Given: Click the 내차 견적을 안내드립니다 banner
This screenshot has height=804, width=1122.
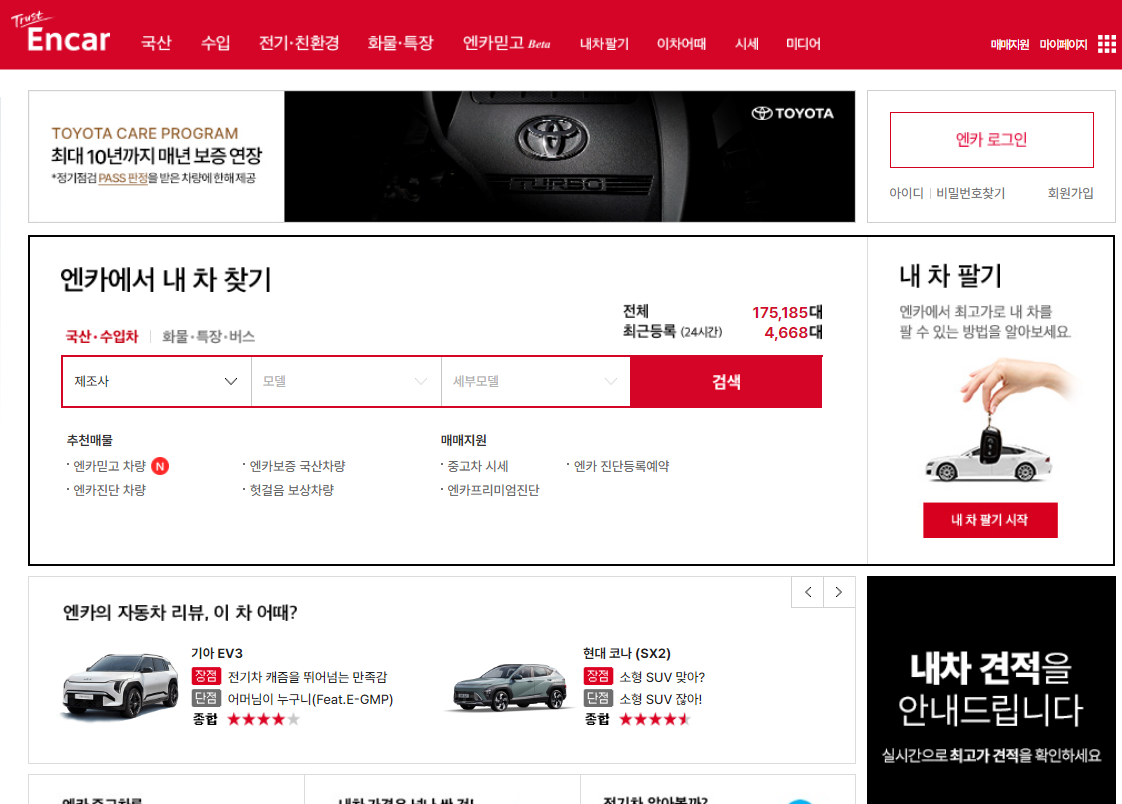Looking at the screenshot, I should click(991, 690).
